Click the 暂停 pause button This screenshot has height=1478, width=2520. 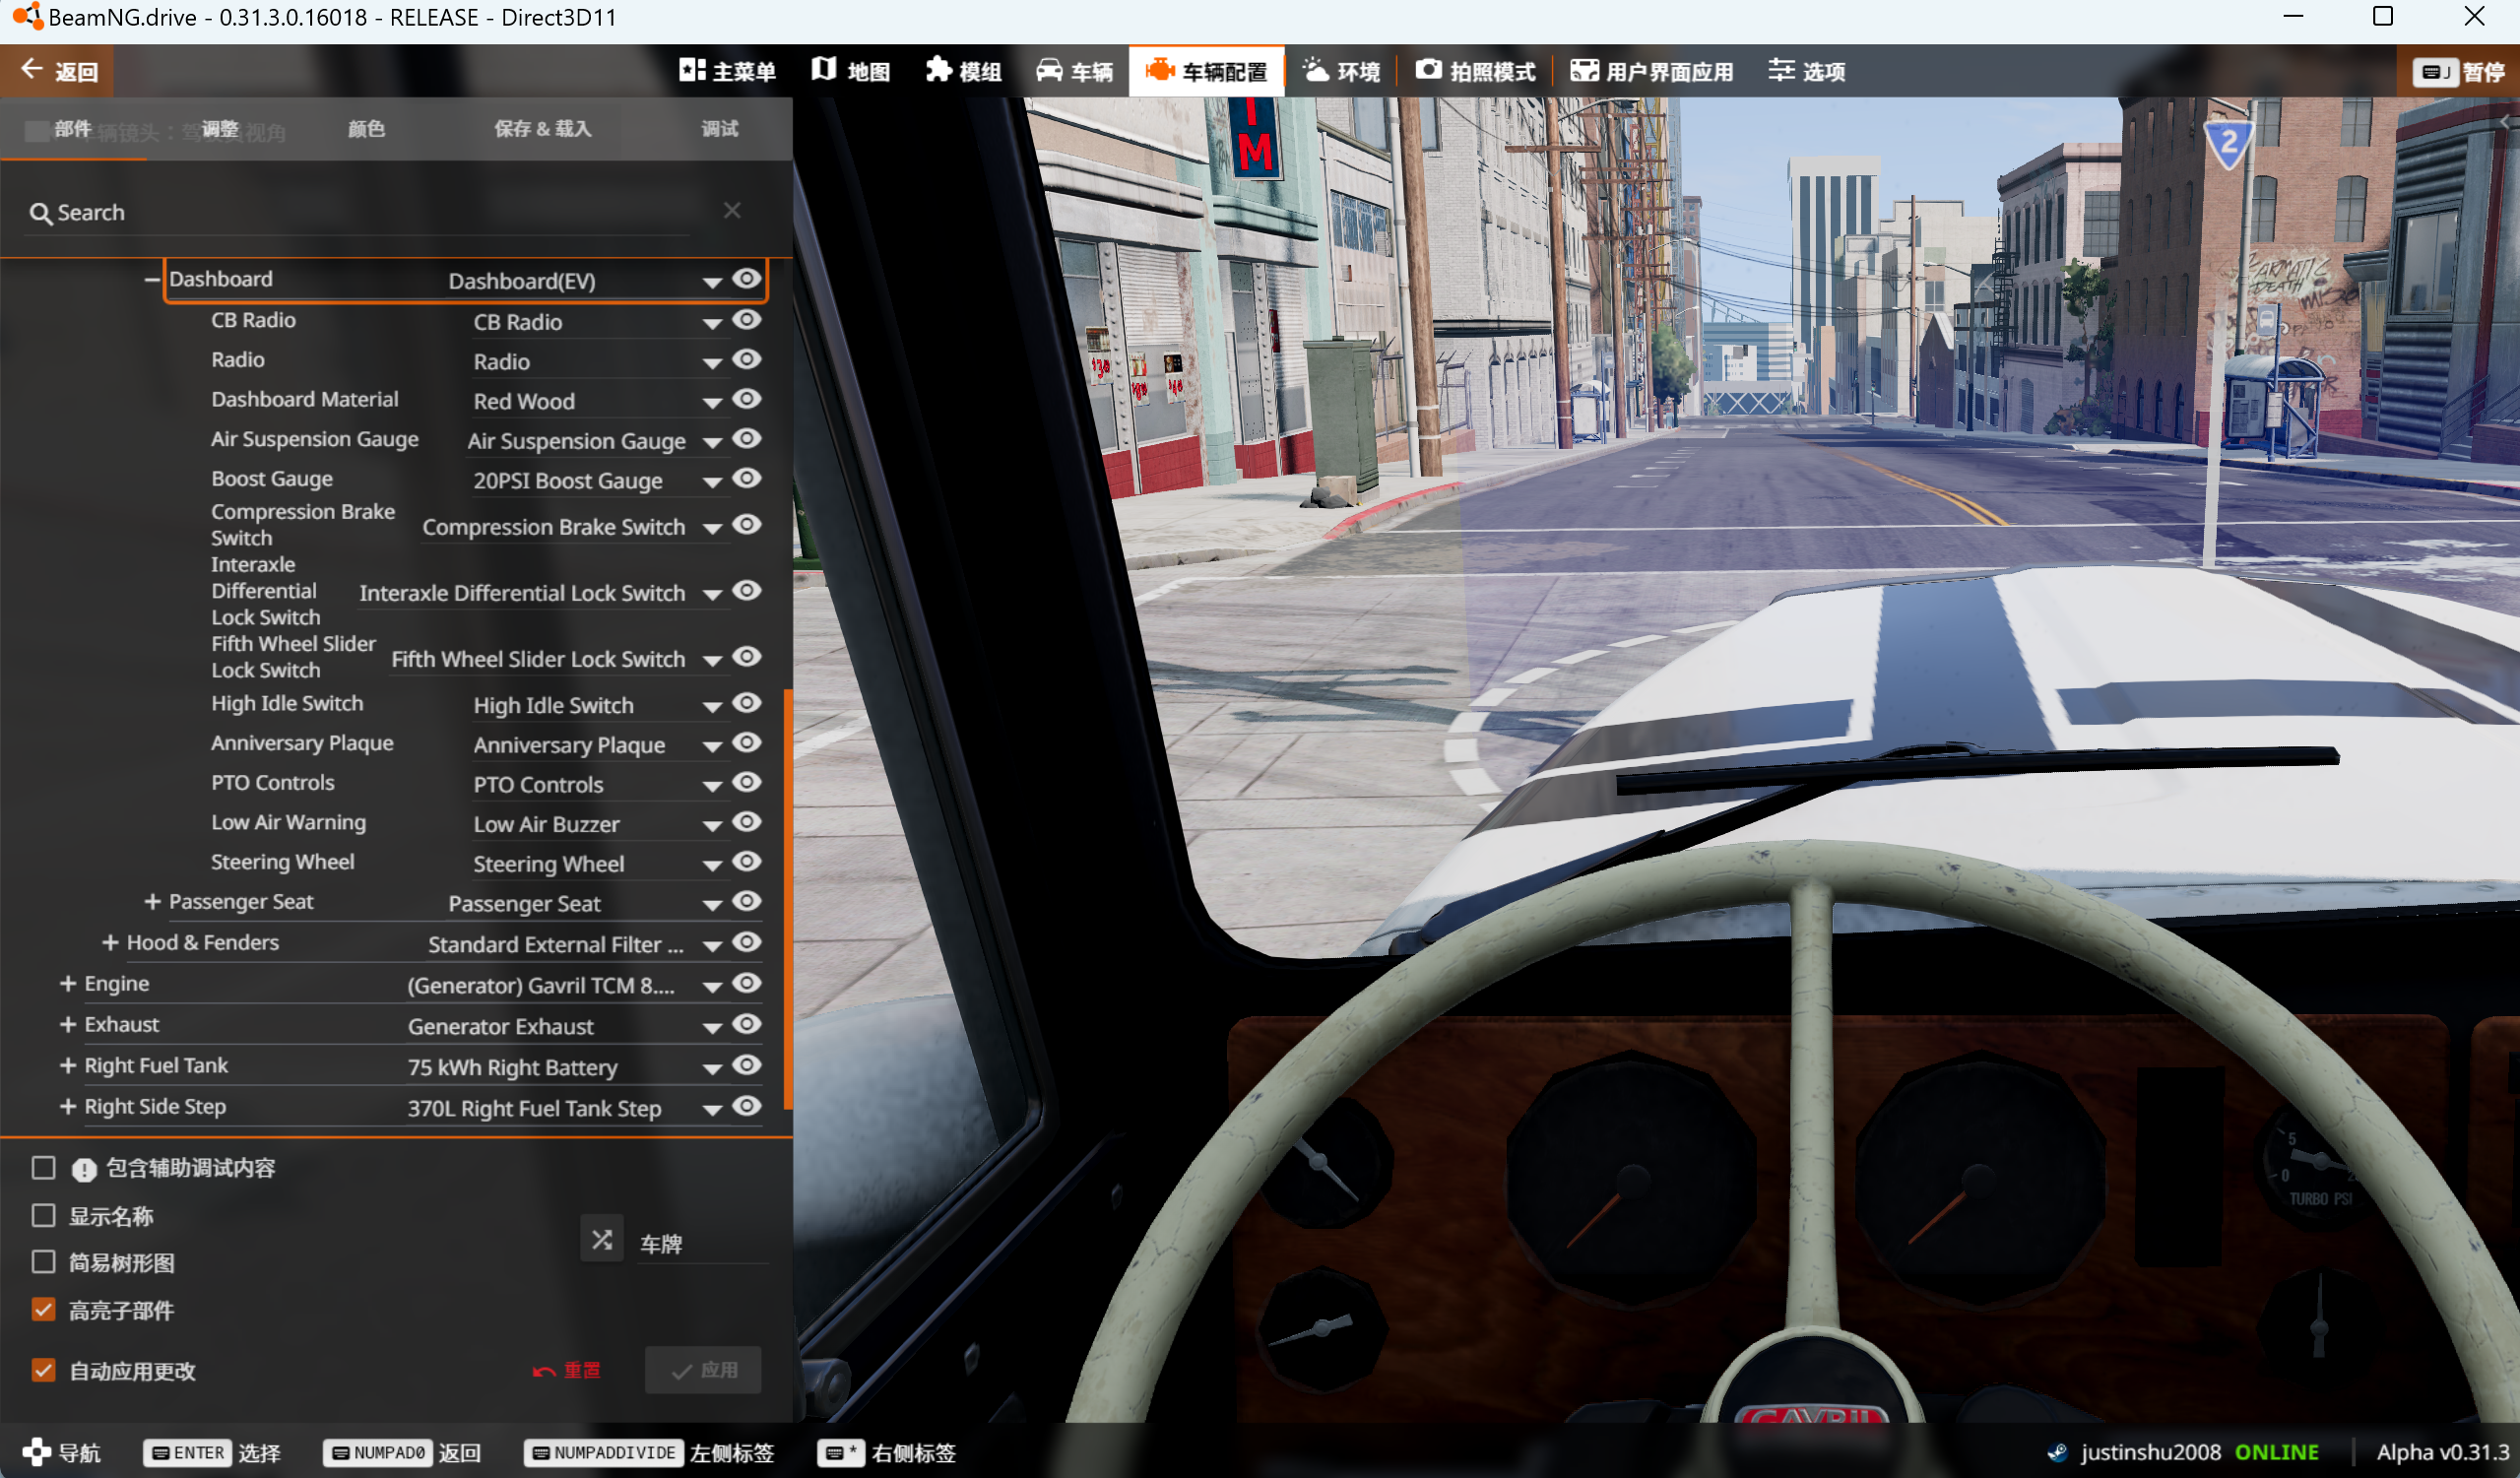[x=2459, y=71]
